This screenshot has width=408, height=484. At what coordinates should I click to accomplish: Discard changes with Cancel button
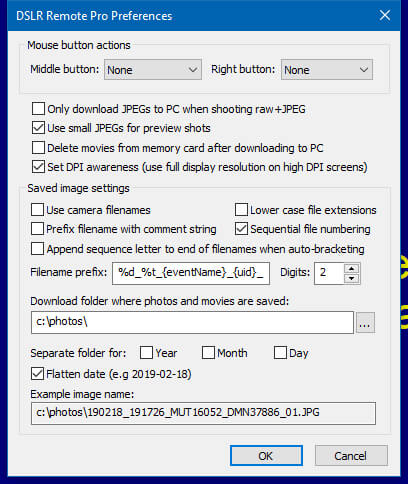351,456
